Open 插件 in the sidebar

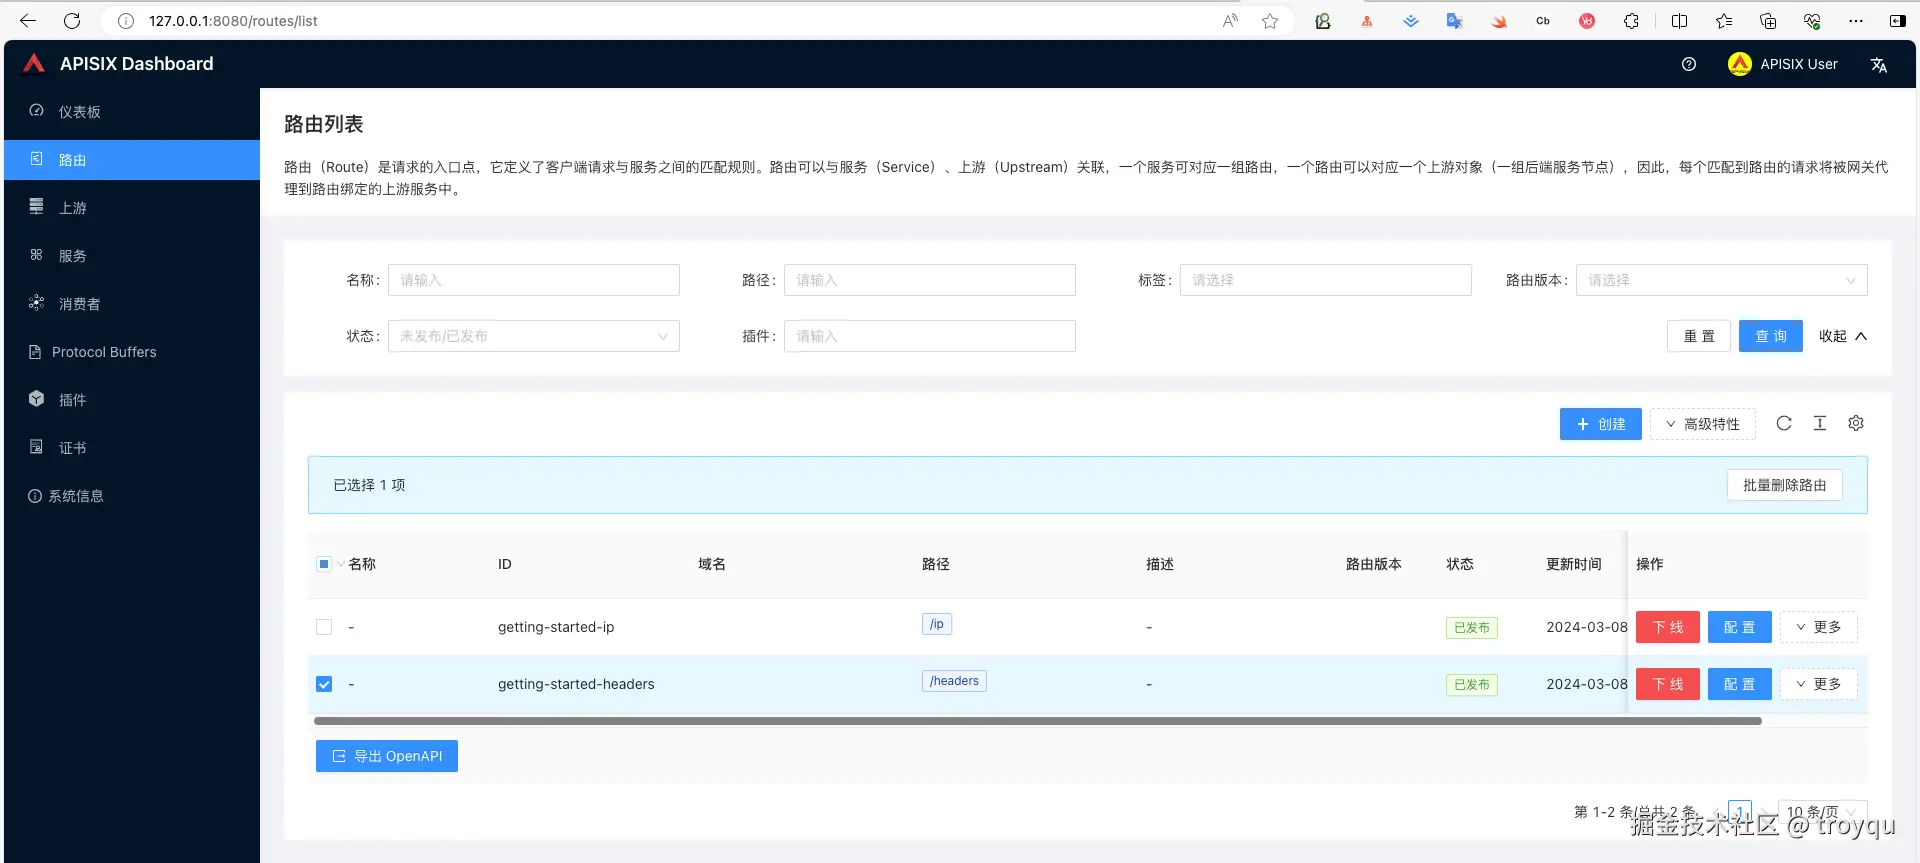click(132, 400)
